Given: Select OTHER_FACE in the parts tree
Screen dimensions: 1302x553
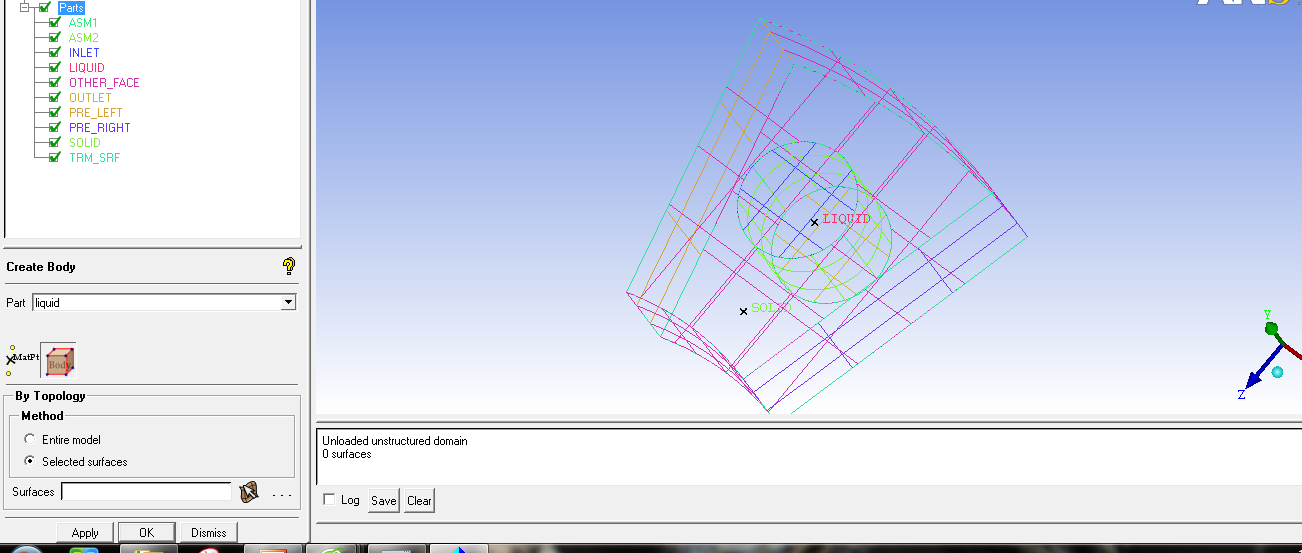Looking at the screenshot, I should click(104, 83).
